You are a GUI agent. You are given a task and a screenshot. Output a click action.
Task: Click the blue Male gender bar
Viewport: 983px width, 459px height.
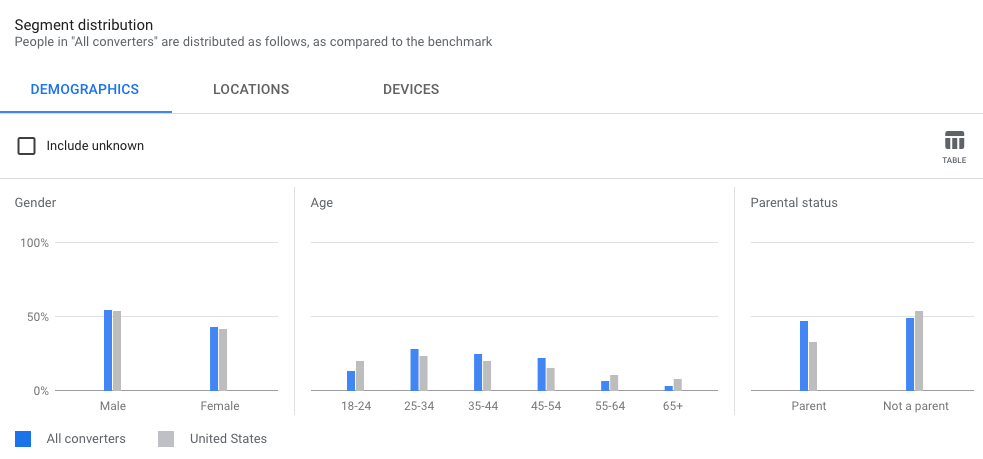tap(108, 350)
